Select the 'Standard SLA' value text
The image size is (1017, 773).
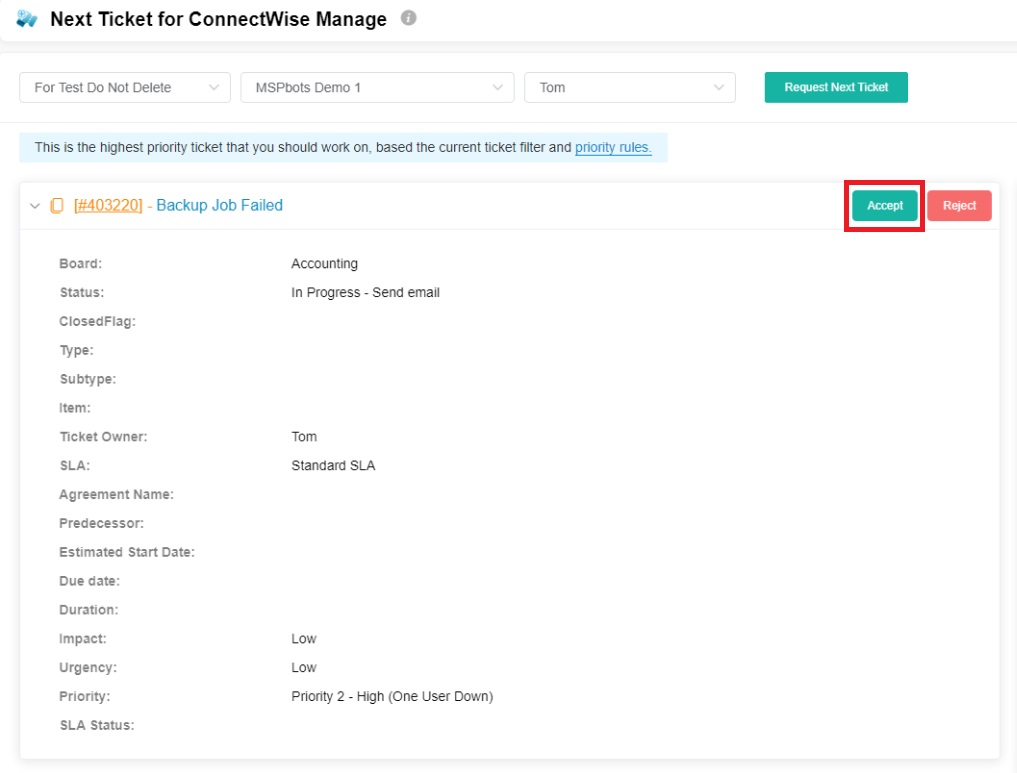point(333,466)
